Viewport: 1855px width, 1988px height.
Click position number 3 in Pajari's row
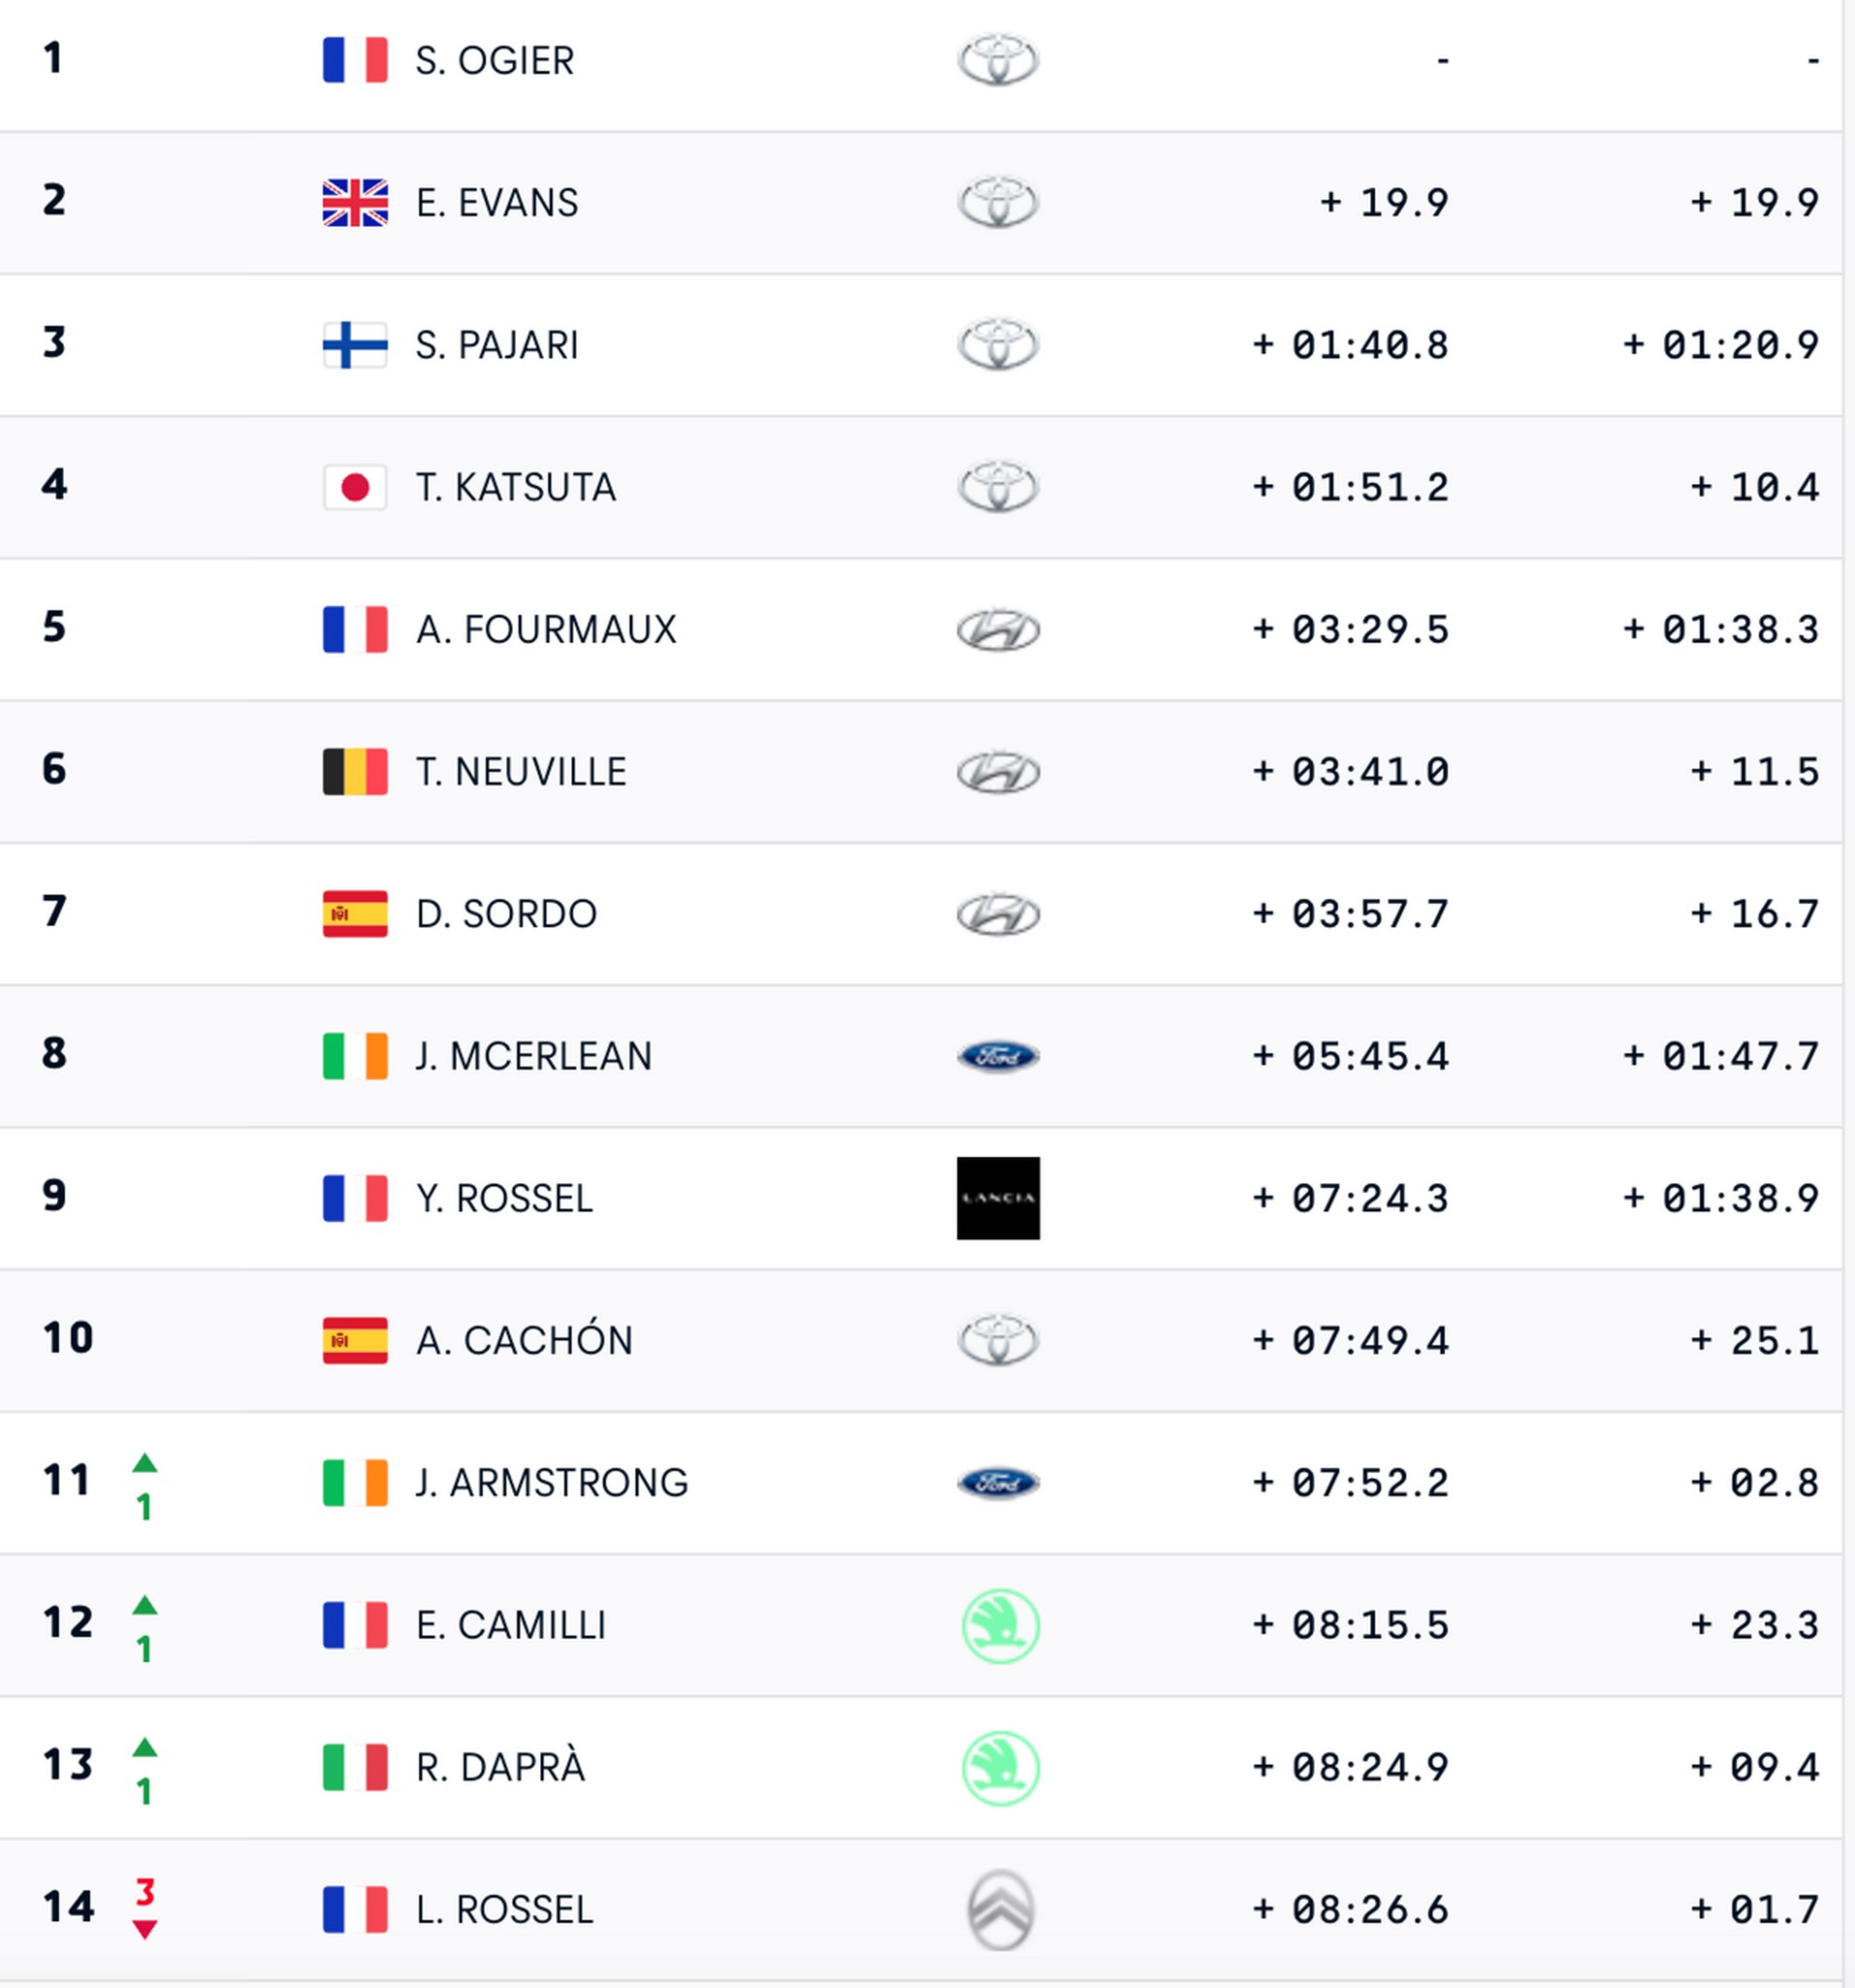coord(54,343)
